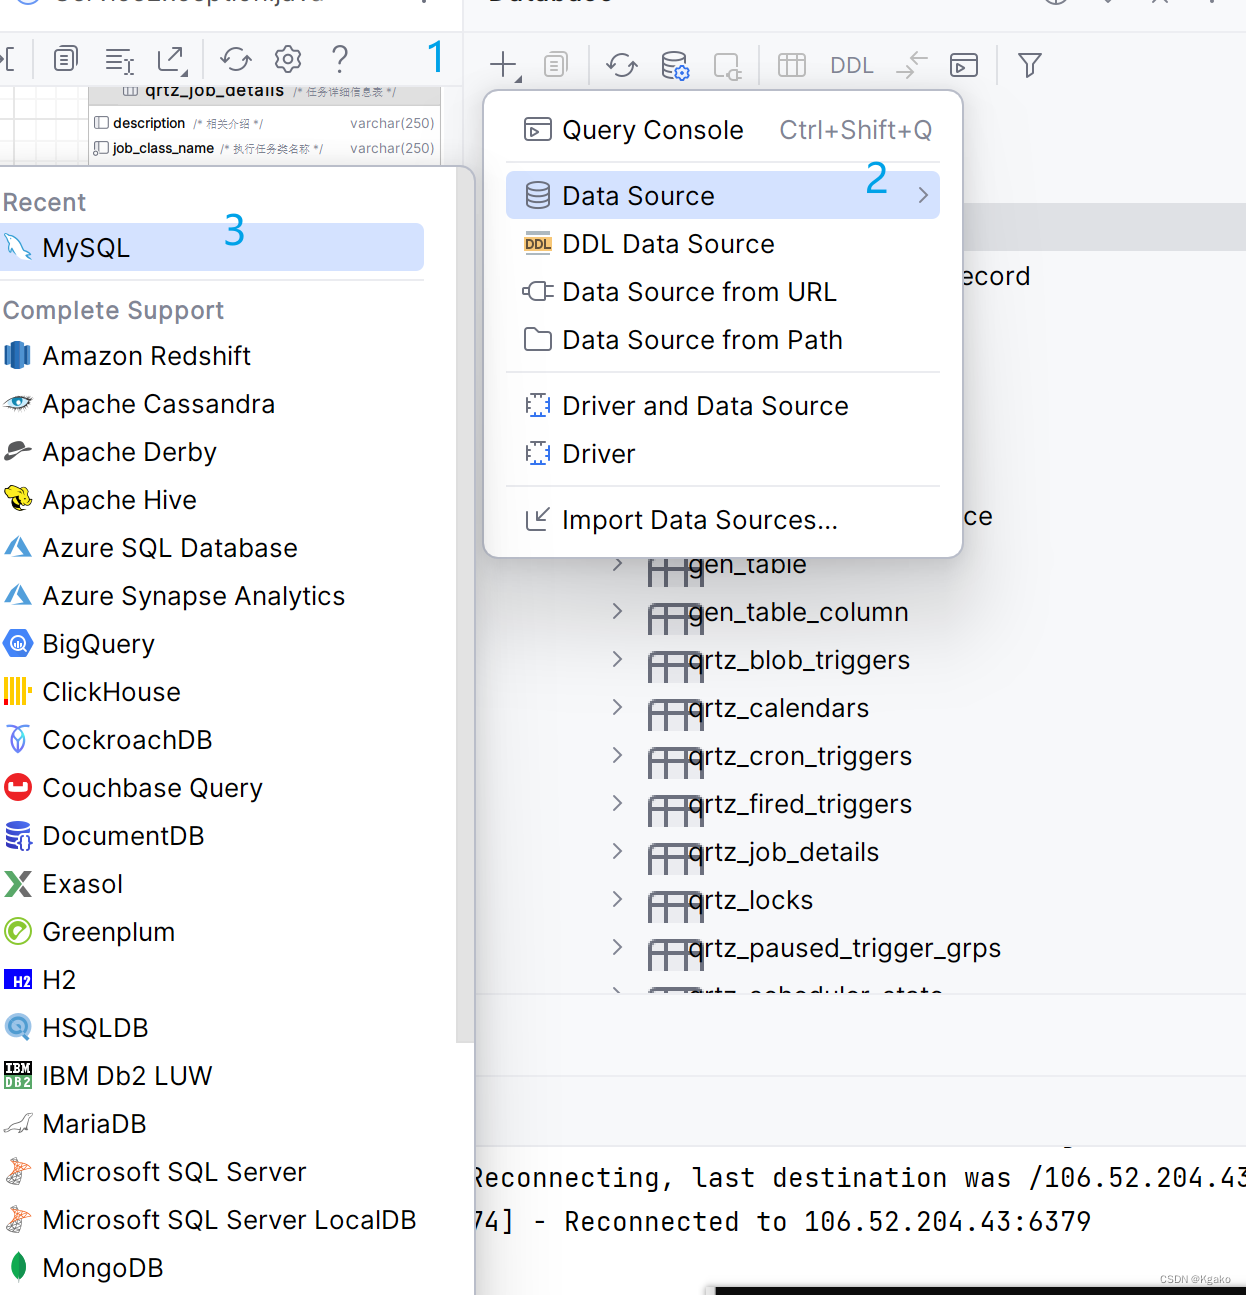Open the Data Source submenu
The height and width of the screenshot is (1295, 1246).
coord(723,195)
